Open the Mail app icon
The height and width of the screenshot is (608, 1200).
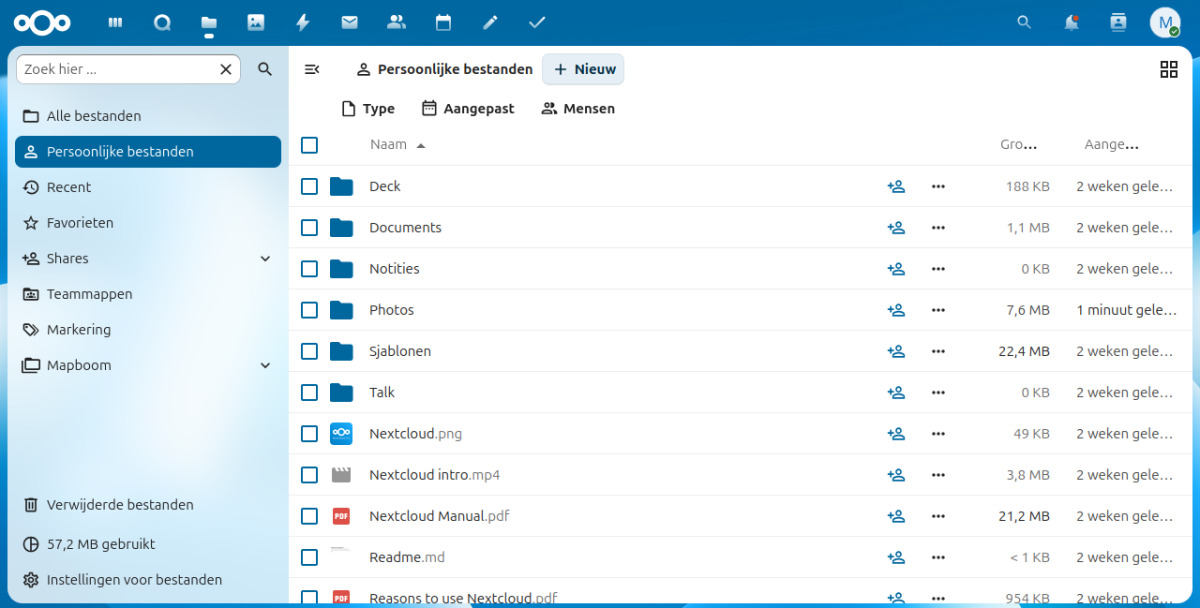point(349,22)
